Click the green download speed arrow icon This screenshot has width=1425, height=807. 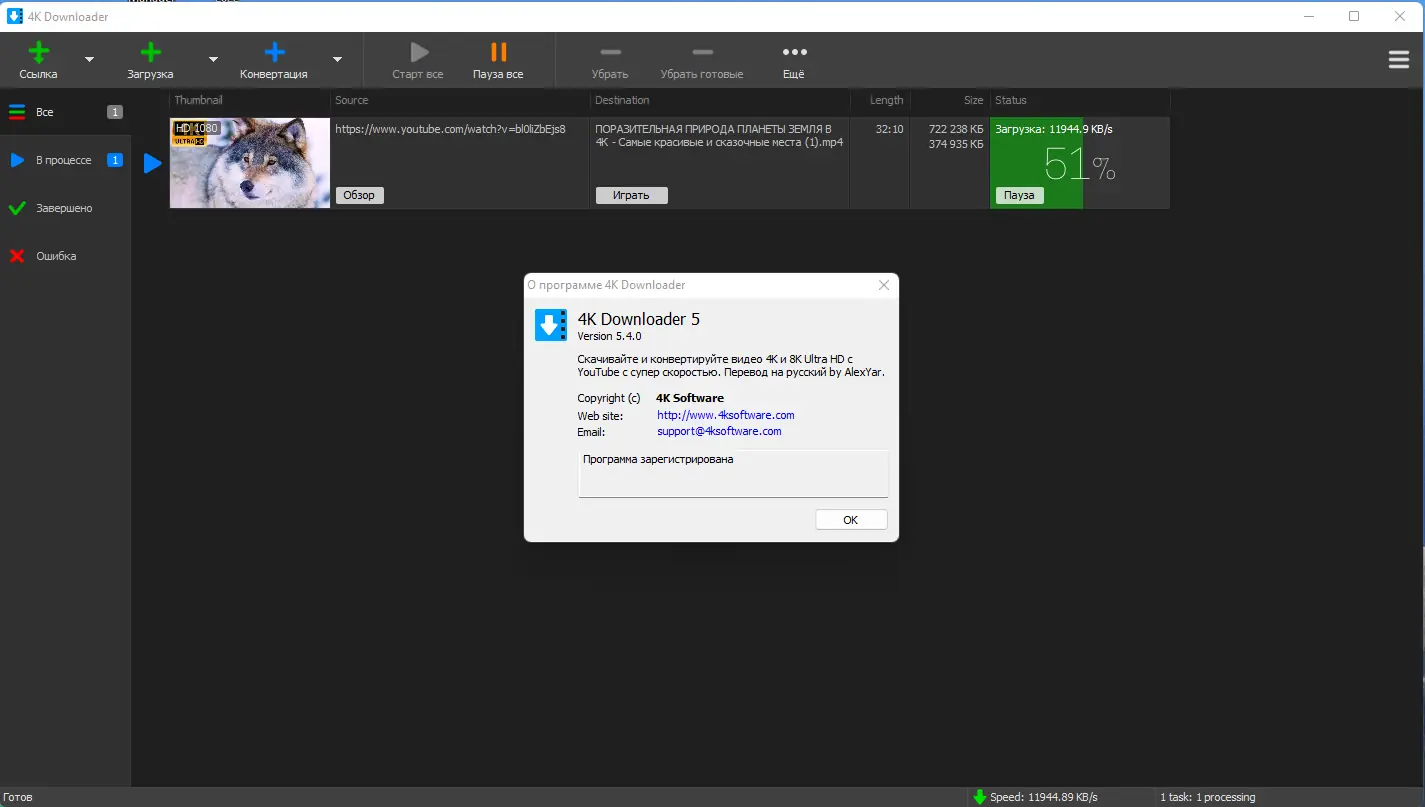tap(980, 797)
